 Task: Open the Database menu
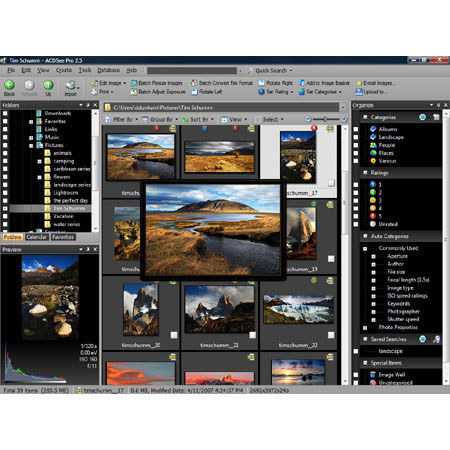tap(109, 70)
